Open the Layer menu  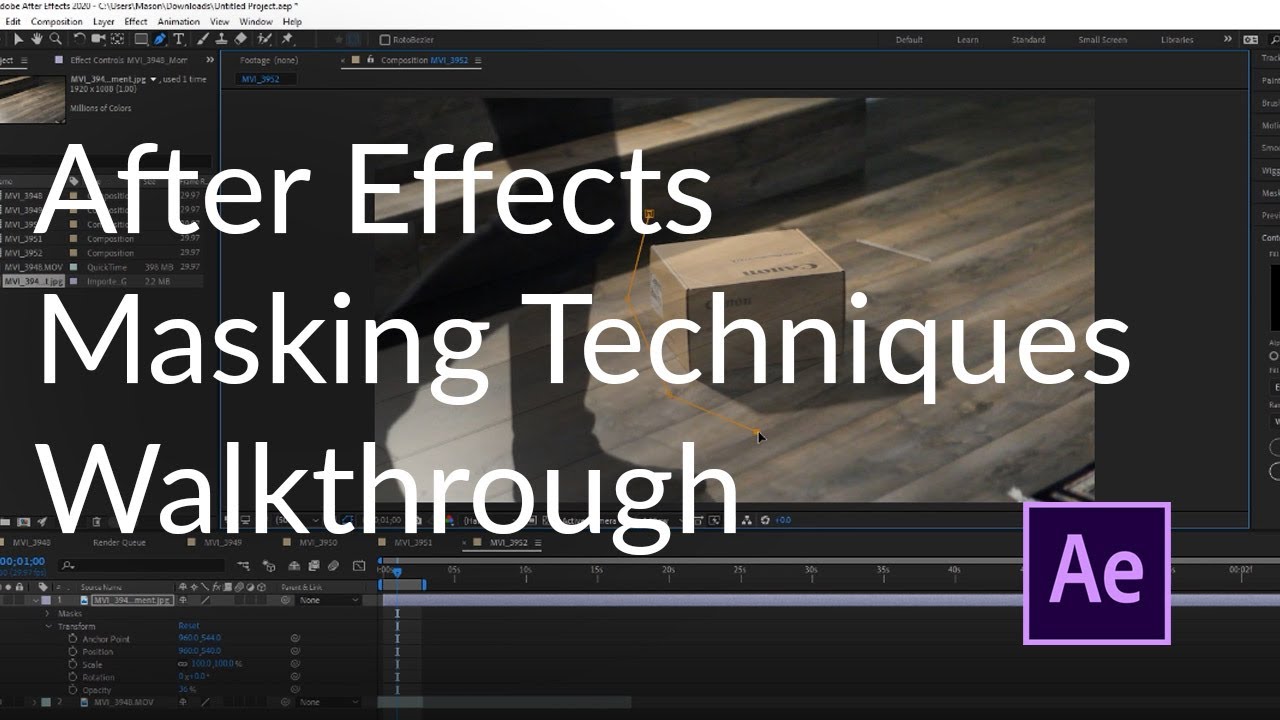click(x=103, y=21)
